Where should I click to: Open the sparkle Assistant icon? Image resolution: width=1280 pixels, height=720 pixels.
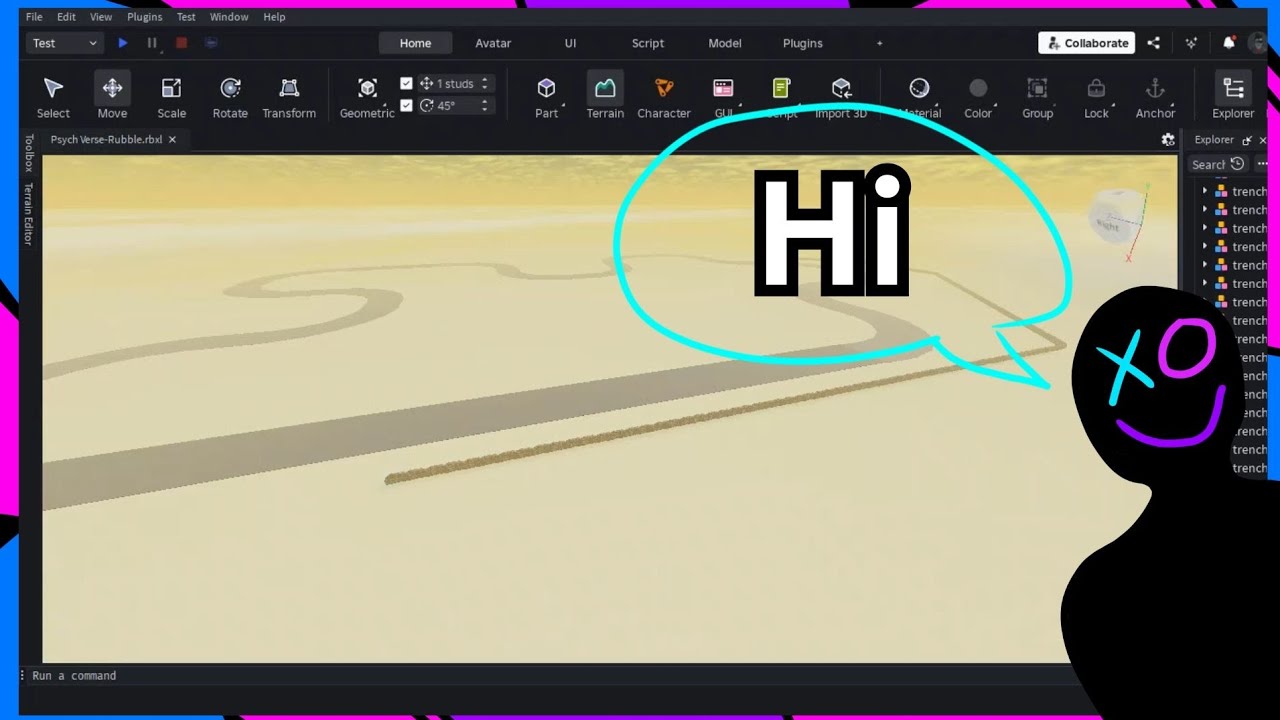click(x=1190, y=43)
